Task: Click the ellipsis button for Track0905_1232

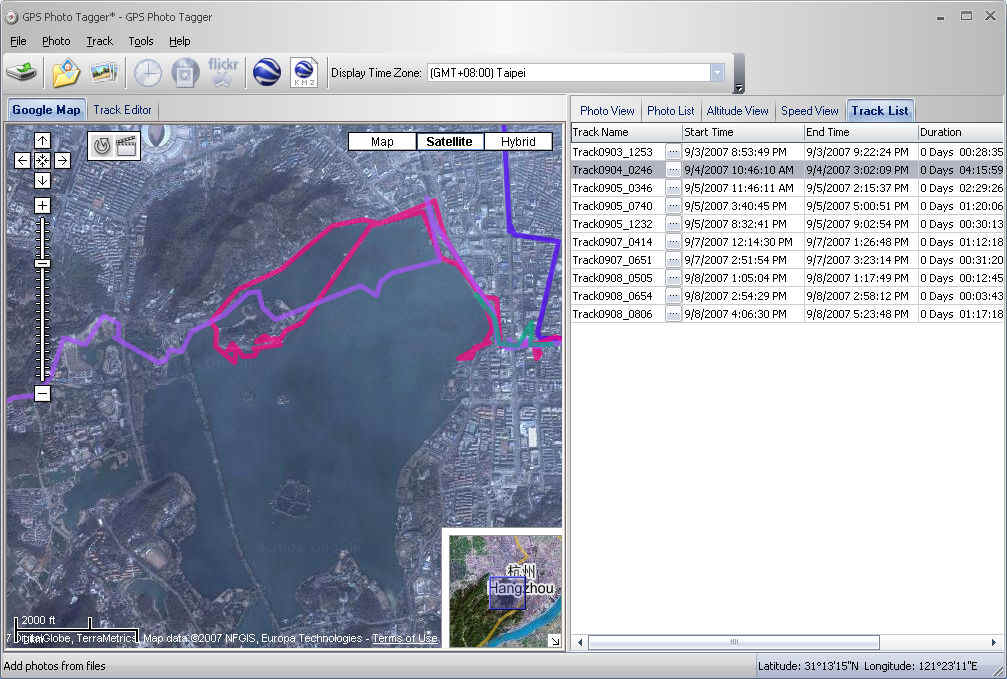Action: [672, 224]
